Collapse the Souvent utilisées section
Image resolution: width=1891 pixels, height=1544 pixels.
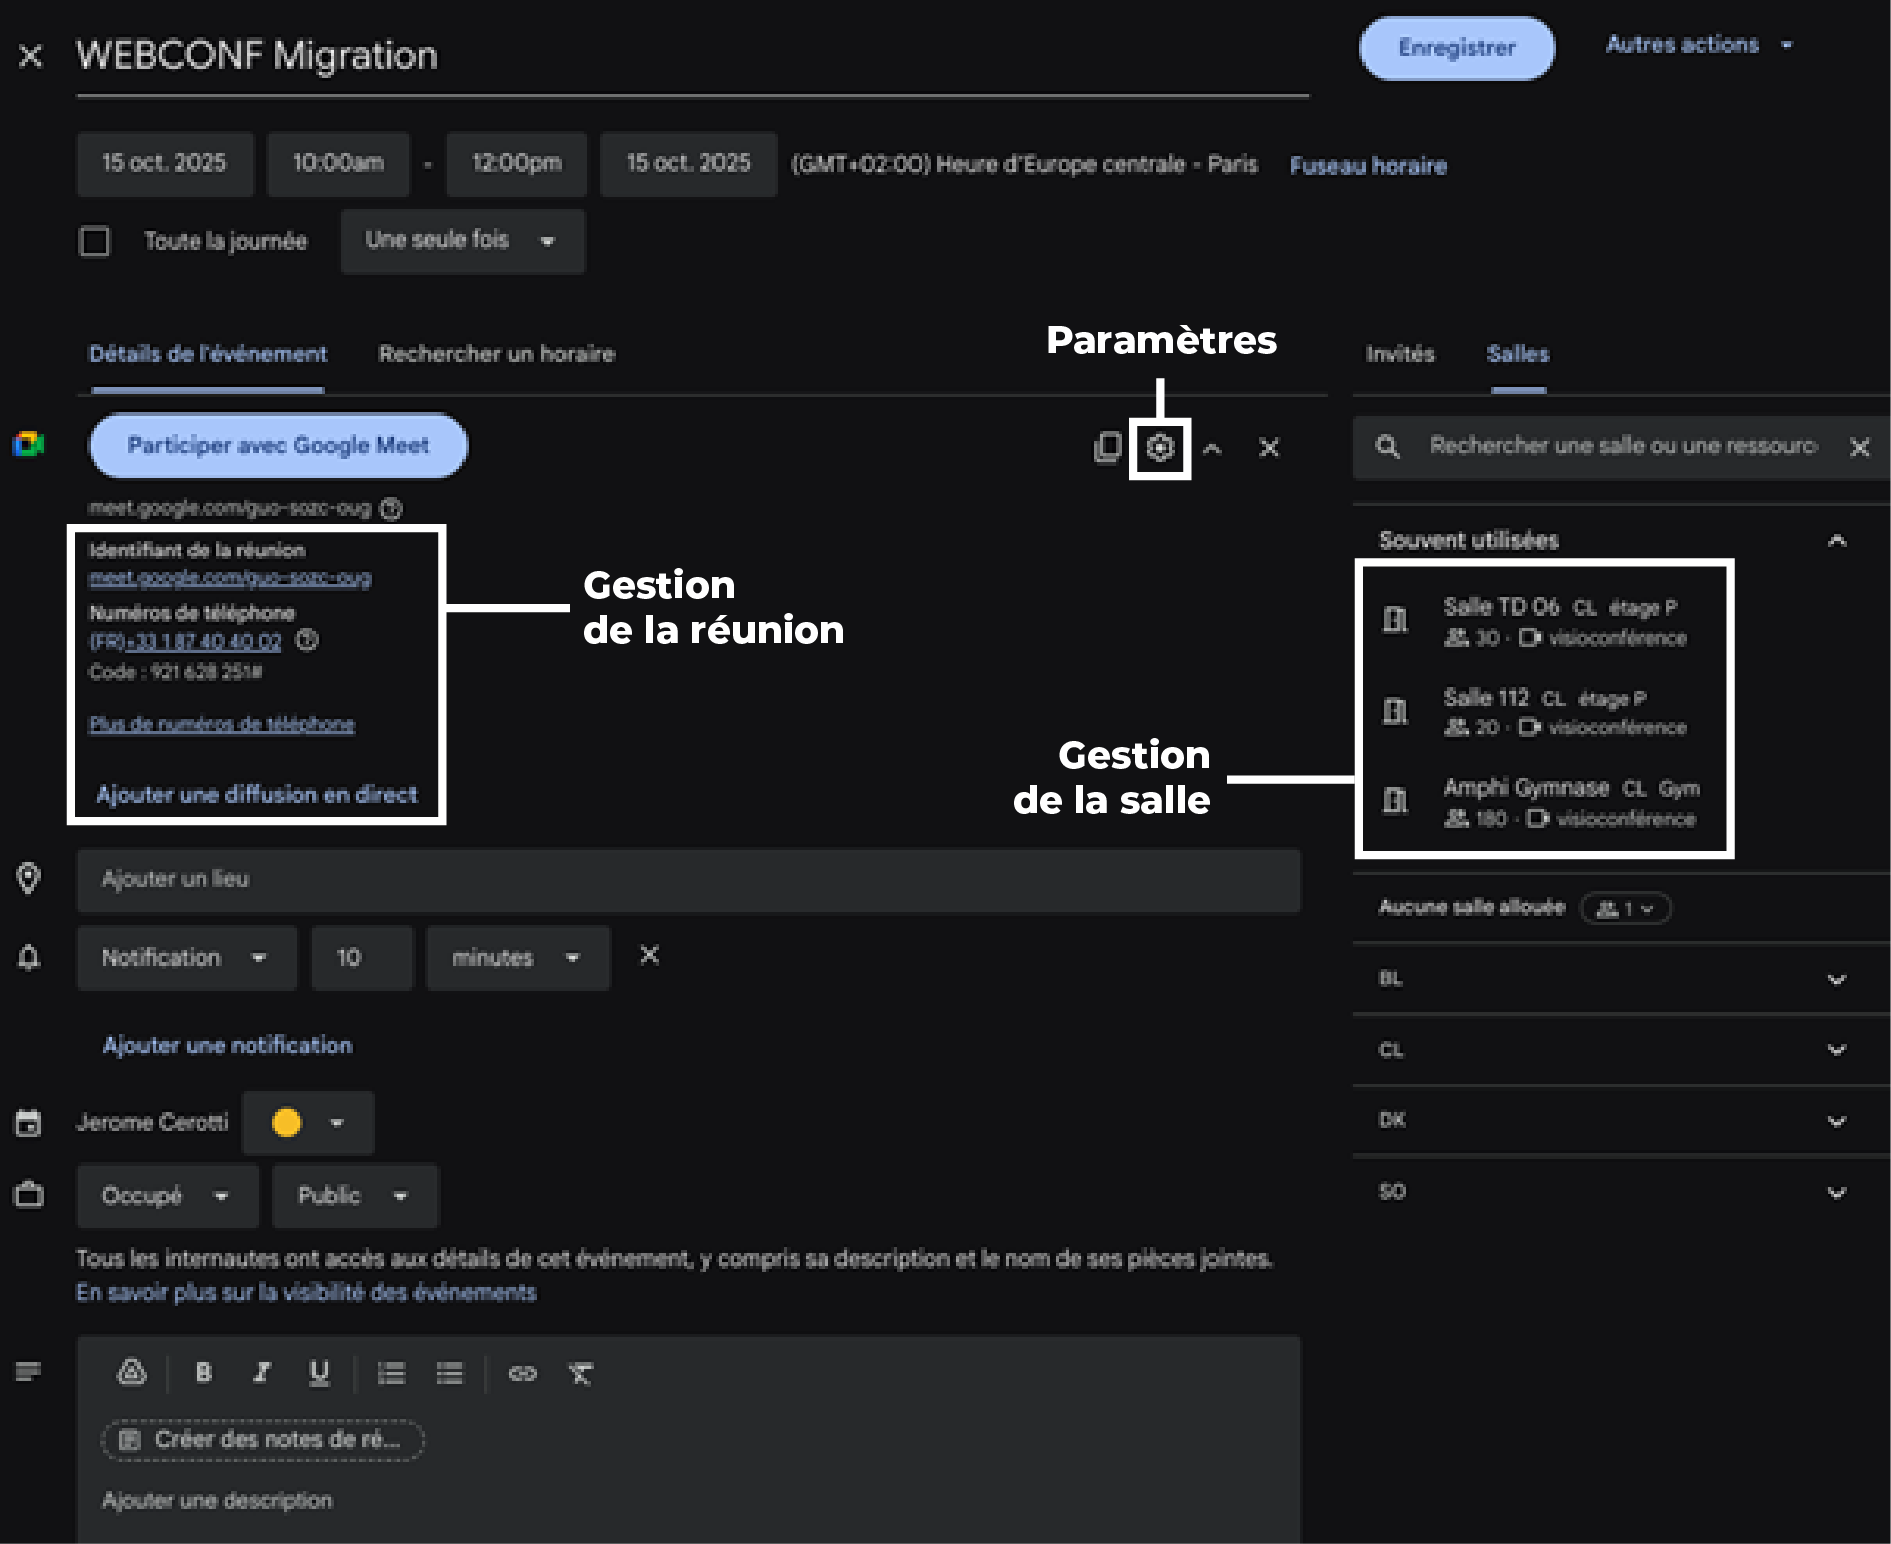[1836, 541]
